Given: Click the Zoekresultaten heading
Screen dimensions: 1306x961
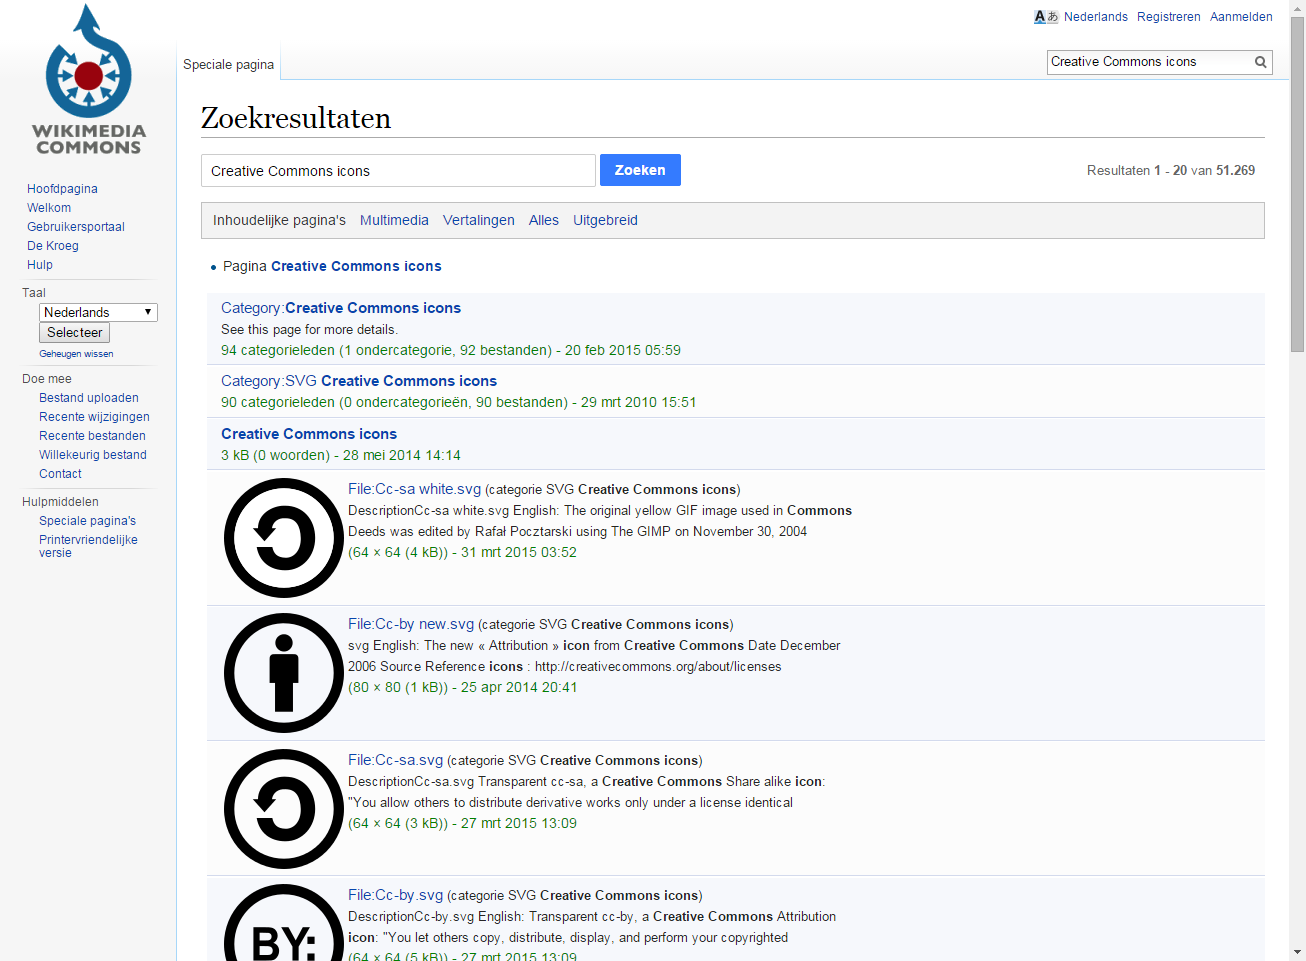Looking at the screenshot, I should (x=296, y=118).
